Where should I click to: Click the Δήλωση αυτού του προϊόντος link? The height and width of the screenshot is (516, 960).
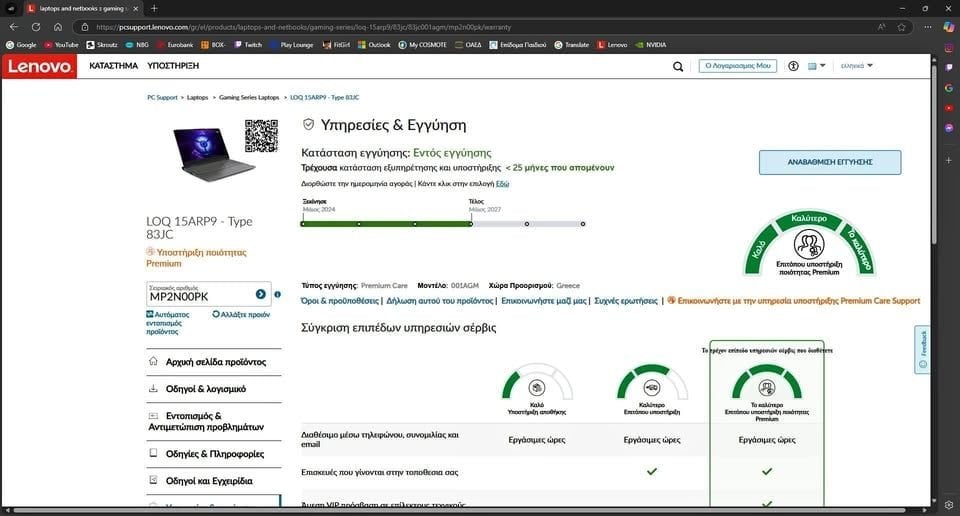pos(440,301)
